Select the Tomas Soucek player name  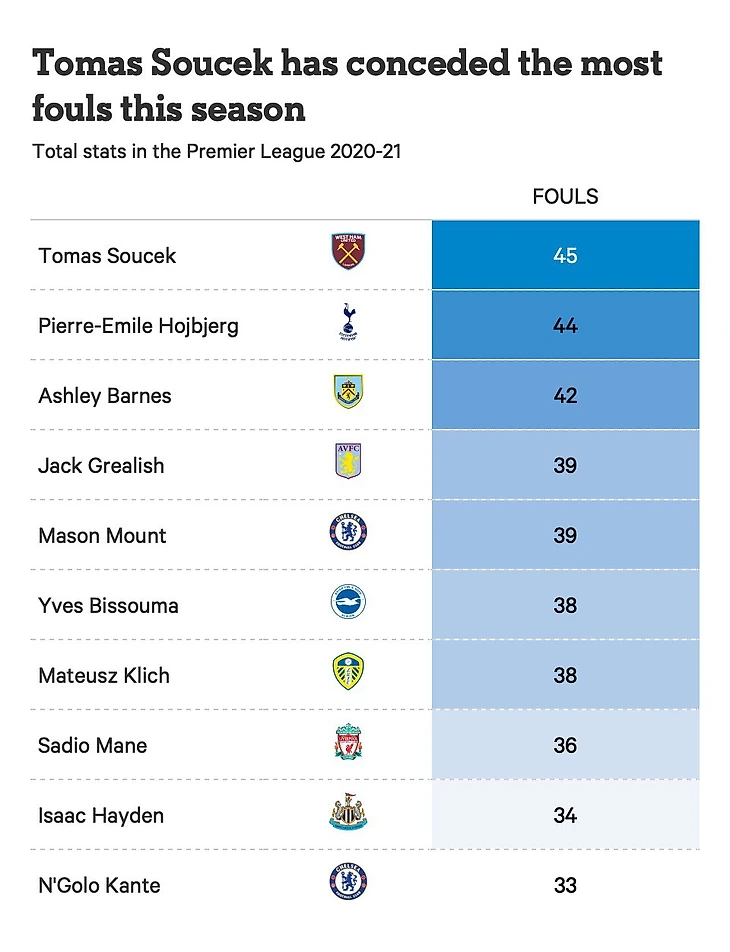(x=107, y=256)
